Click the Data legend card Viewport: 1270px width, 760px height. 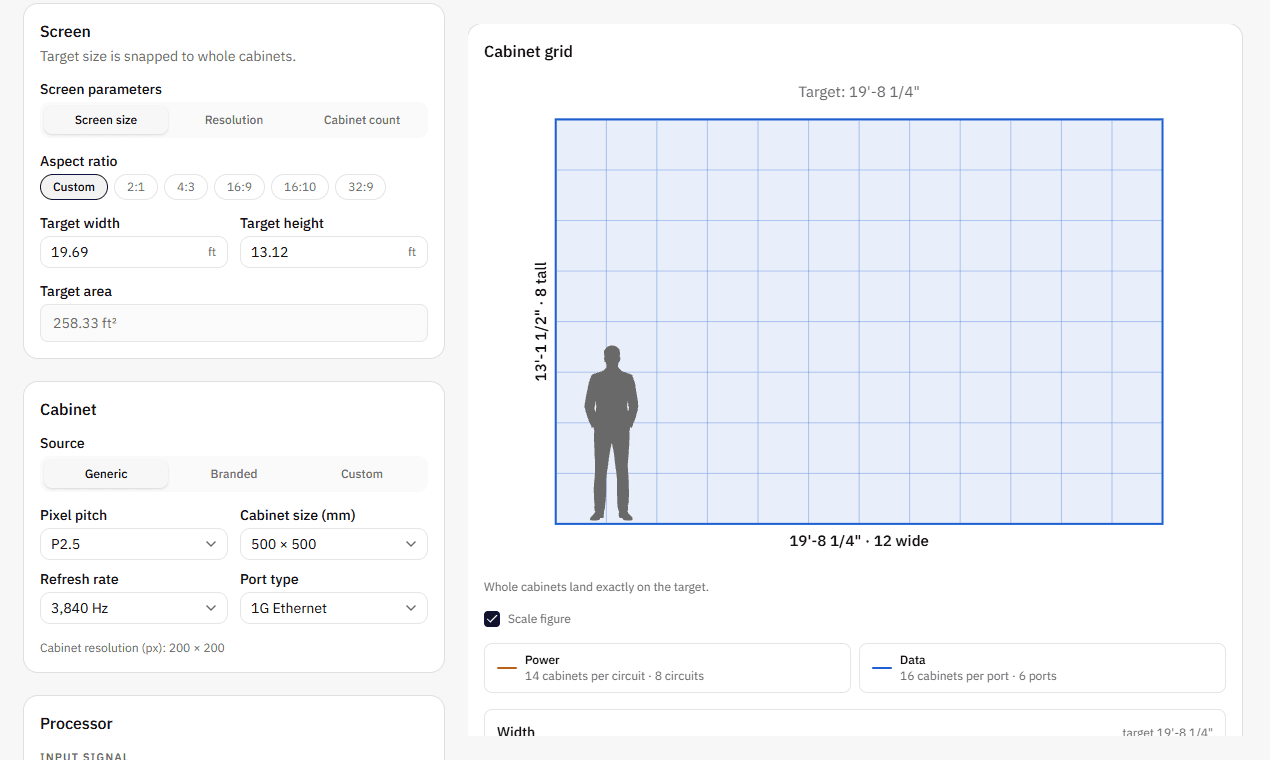click(x=1042, y=668)
